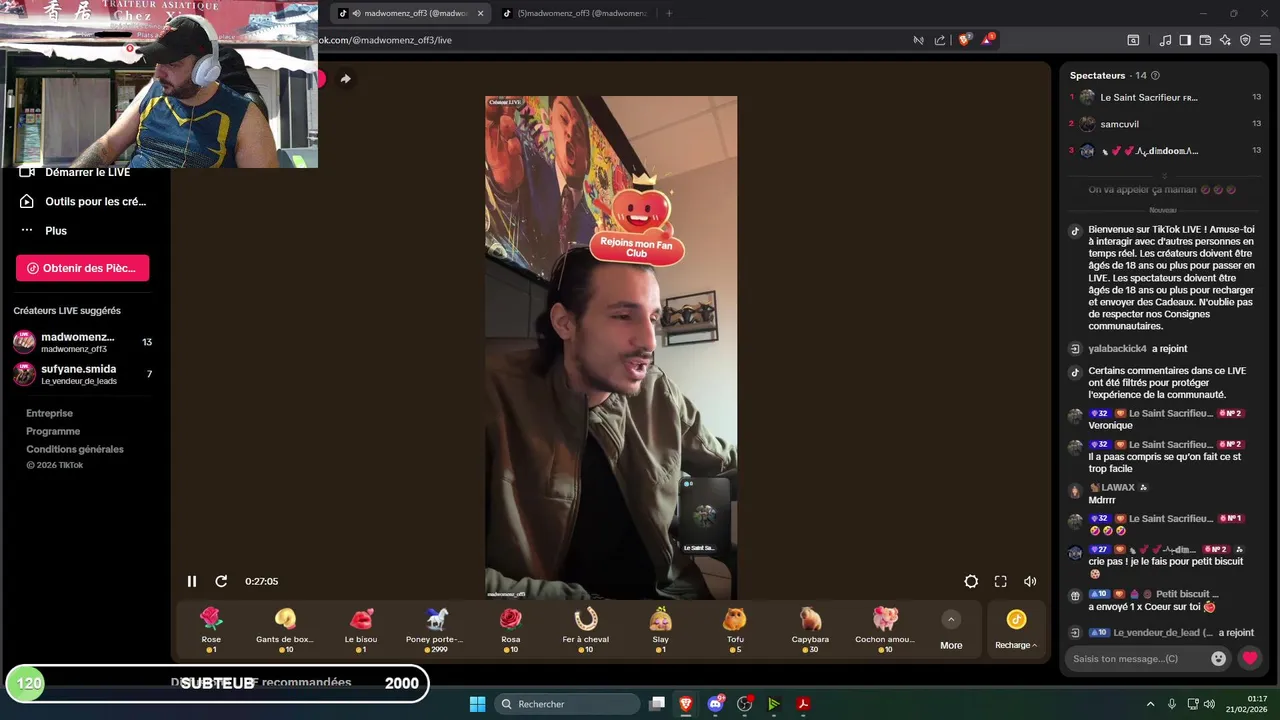
Task: Click the browser address bar URL
Action: 385,40
